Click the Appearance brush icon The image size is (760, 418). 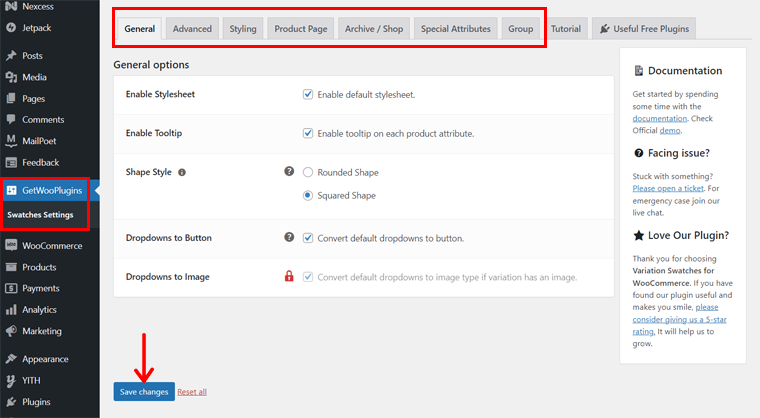11,359
